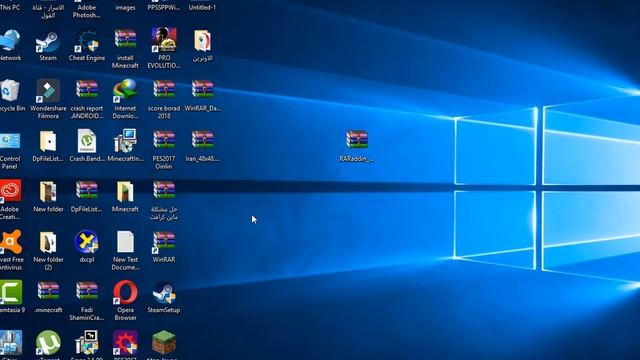
Task: Select the New Text Docume... file
Action: [x=125, y=242]
